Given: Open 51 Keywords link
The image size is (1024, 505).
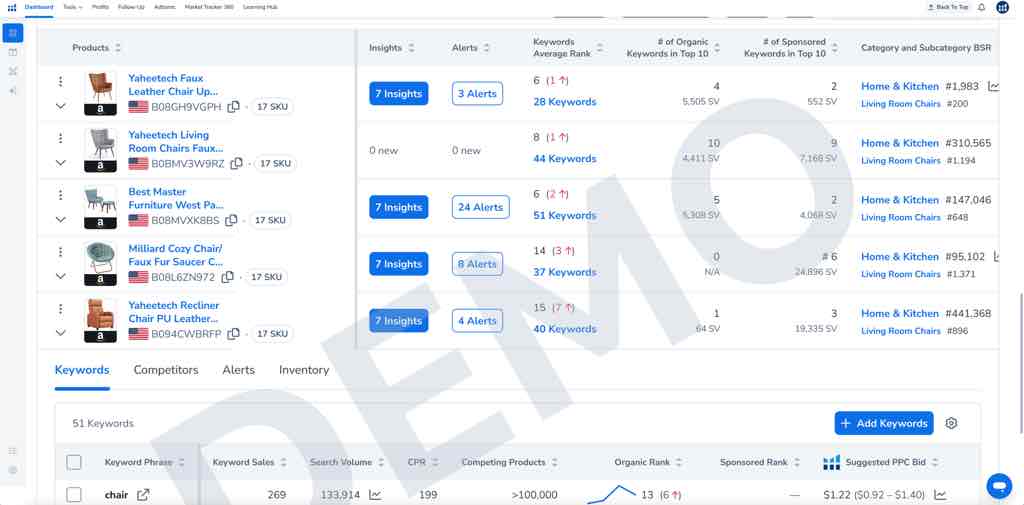Looking at the screenshot, I should coord(565,216).
